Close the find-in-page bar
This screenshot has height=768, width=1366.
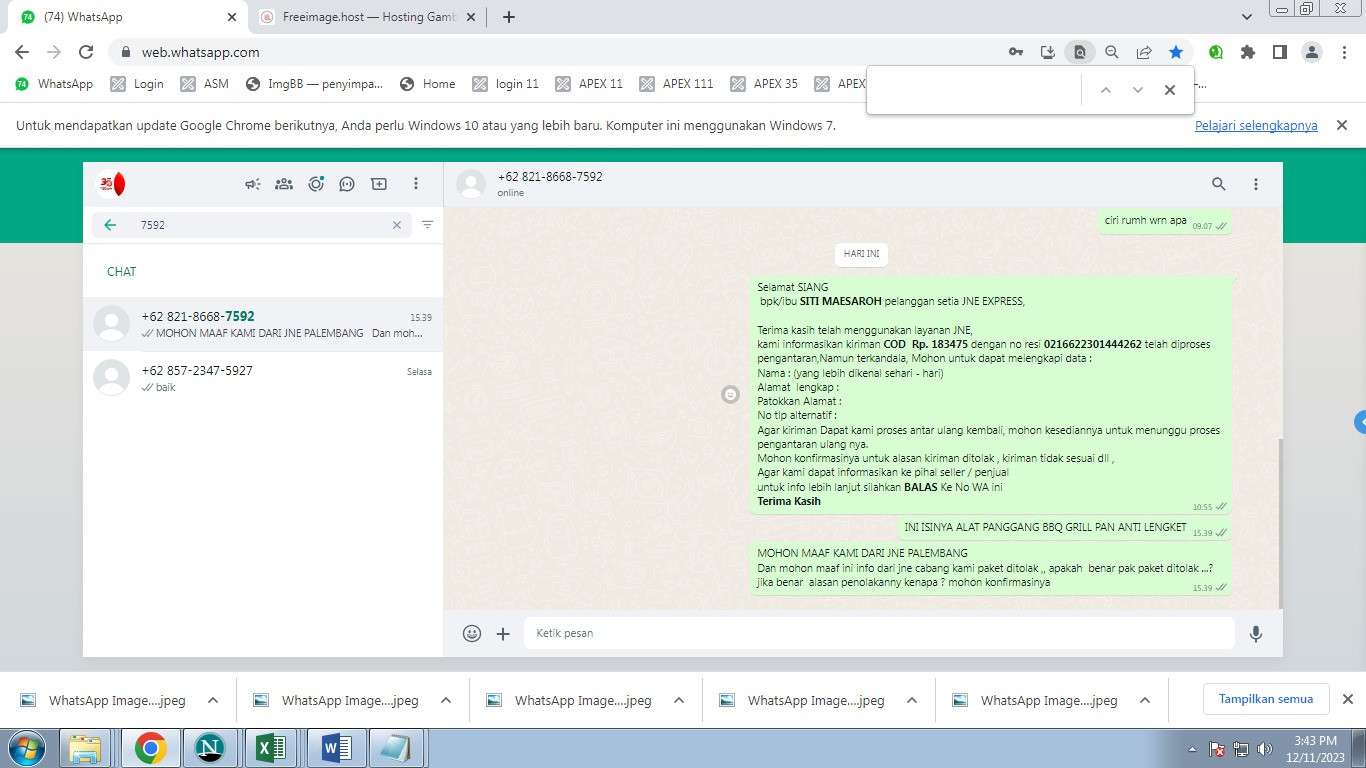1170,90
